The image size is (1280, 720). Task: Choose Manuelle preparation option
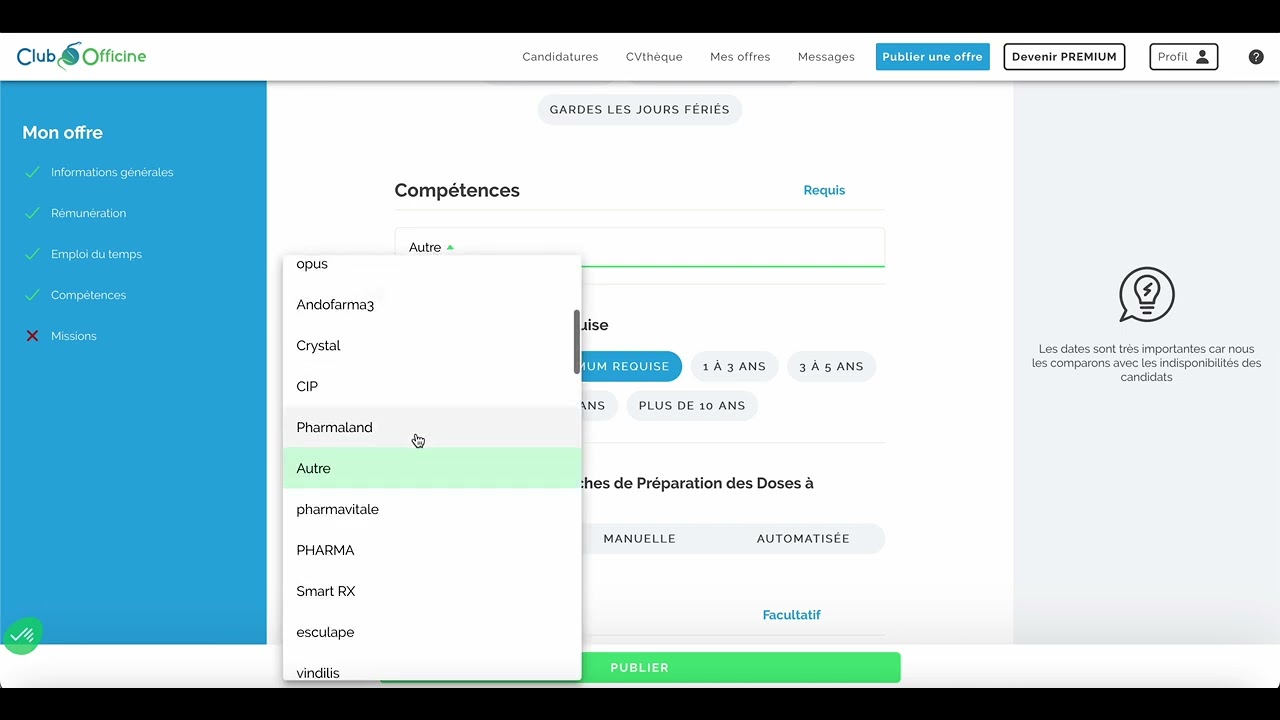point(640,539)
